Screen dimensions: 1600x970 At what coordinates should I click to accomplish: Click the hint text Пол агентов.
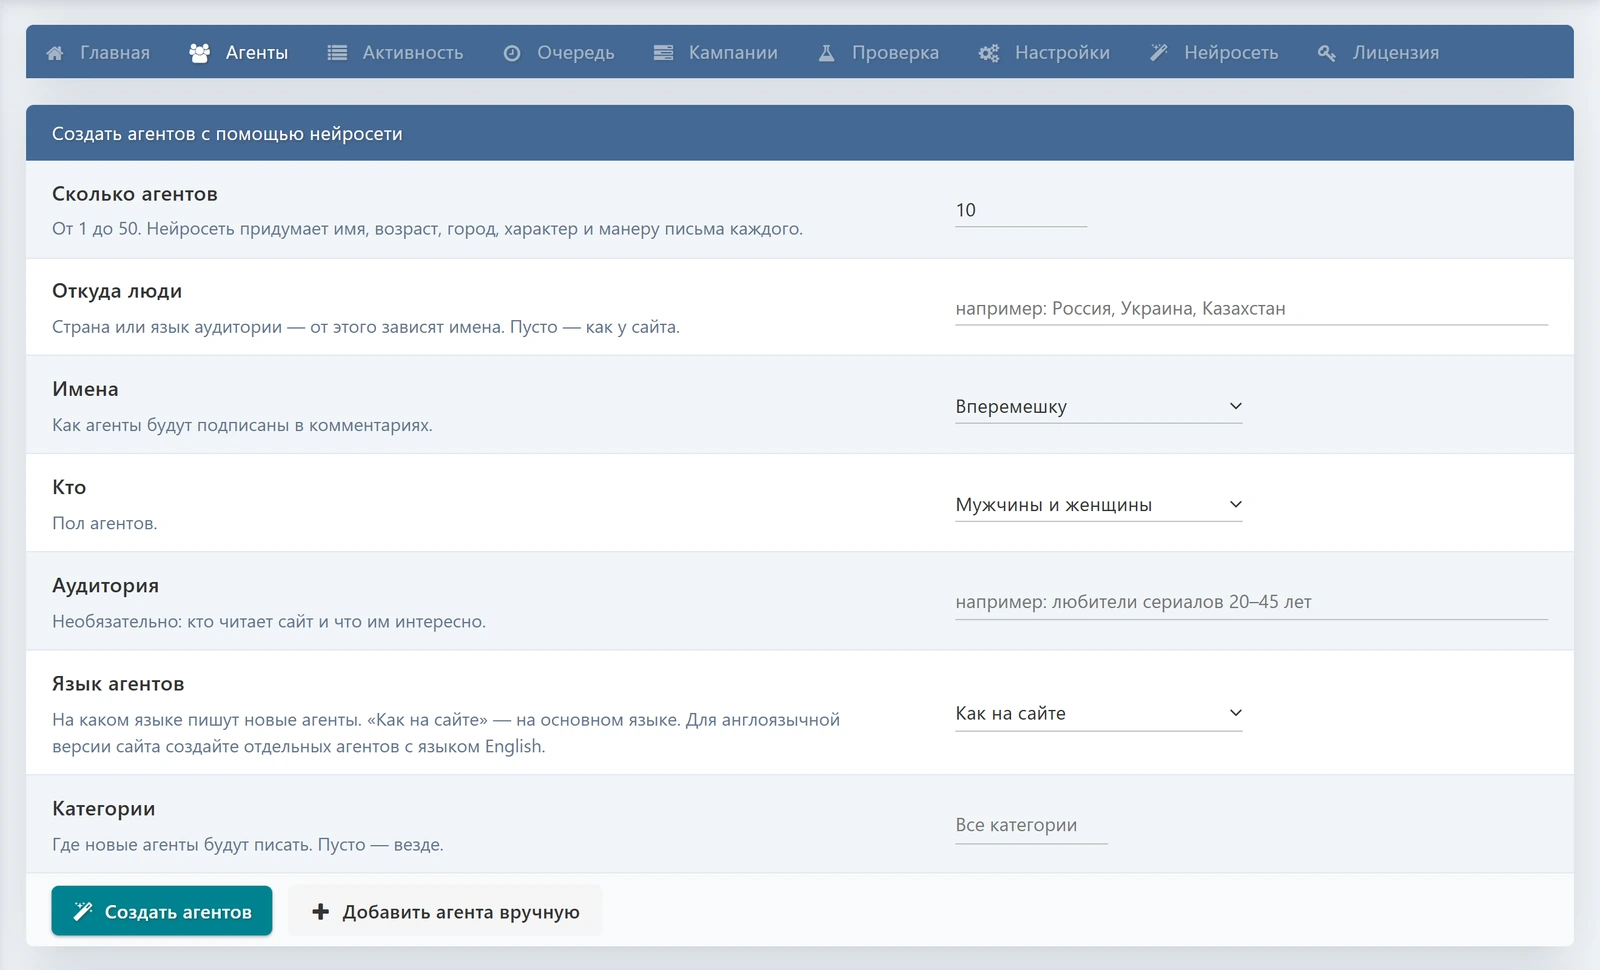point(105,523)
